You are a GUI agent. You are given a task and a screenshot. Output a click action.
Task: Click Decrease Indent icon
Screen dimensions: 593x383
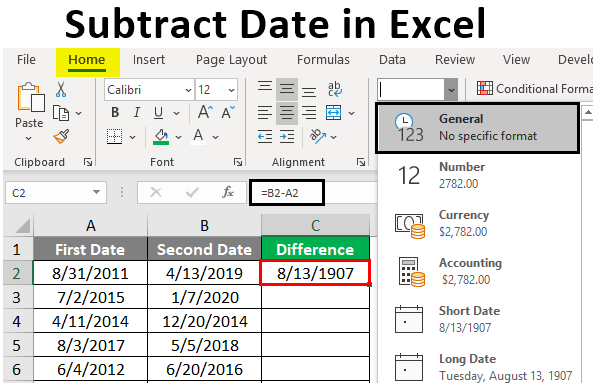265,136
